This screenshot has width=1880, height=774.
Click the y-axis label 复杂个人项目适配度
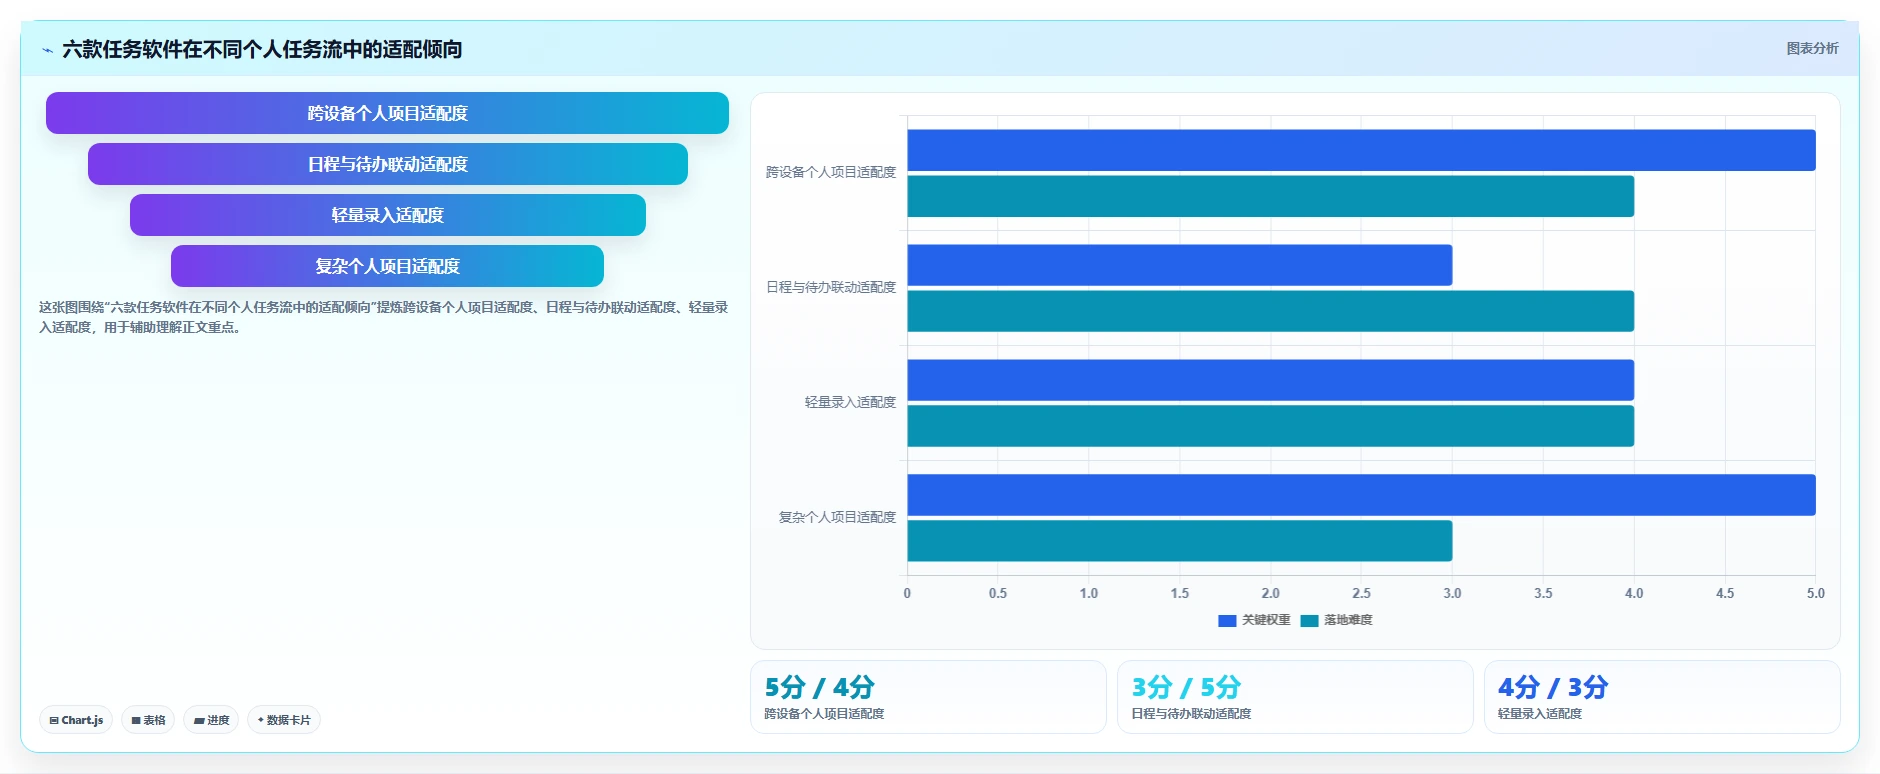(837, 517)
